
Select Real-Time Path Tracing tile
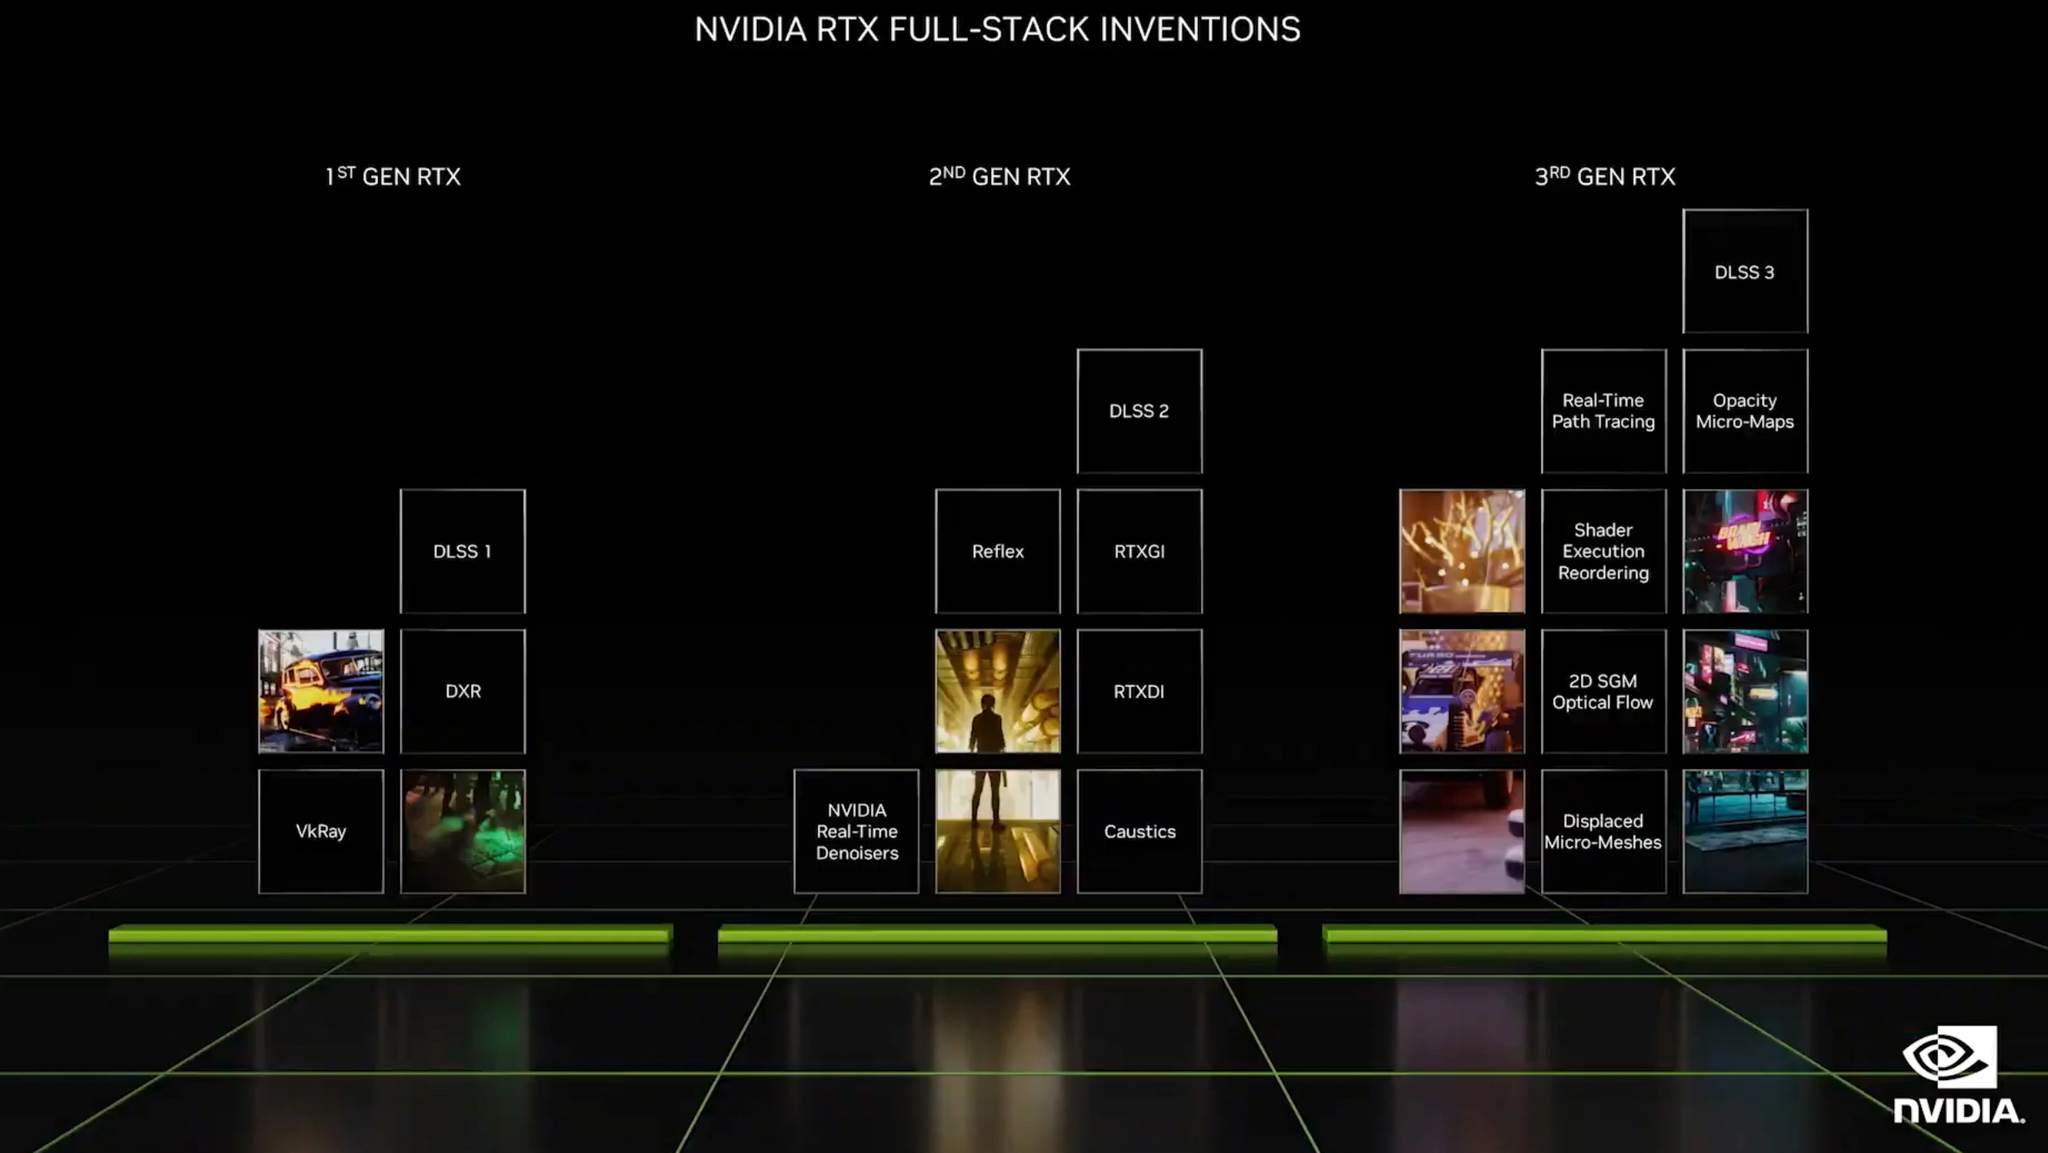(x=1604, y=411)
